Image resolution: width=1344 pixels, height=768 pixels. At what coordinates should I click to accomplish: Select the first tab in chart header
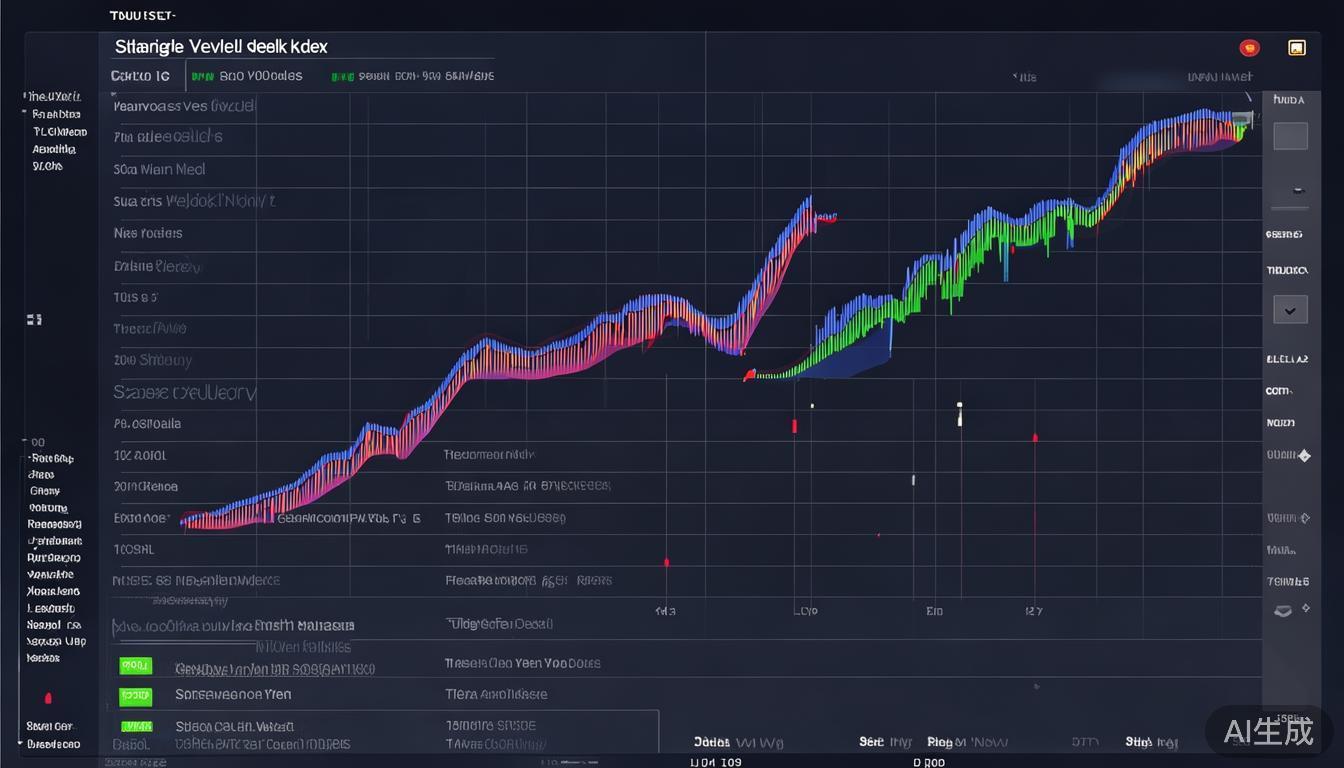140,76
